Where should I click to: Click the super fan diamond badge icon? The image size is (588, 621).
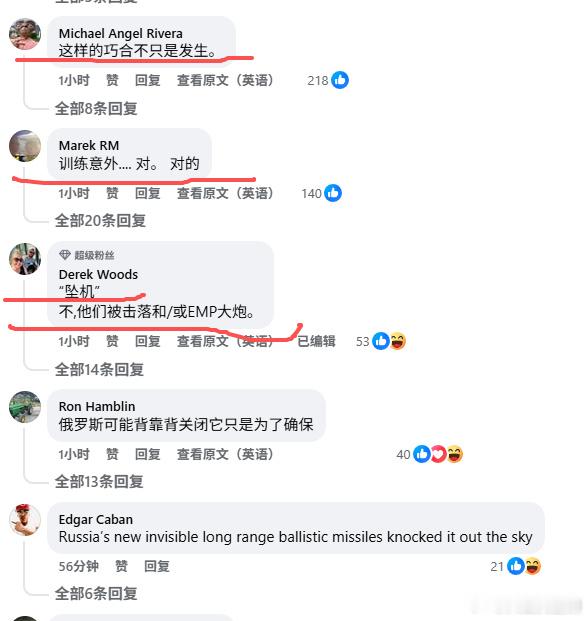[65, 255]
